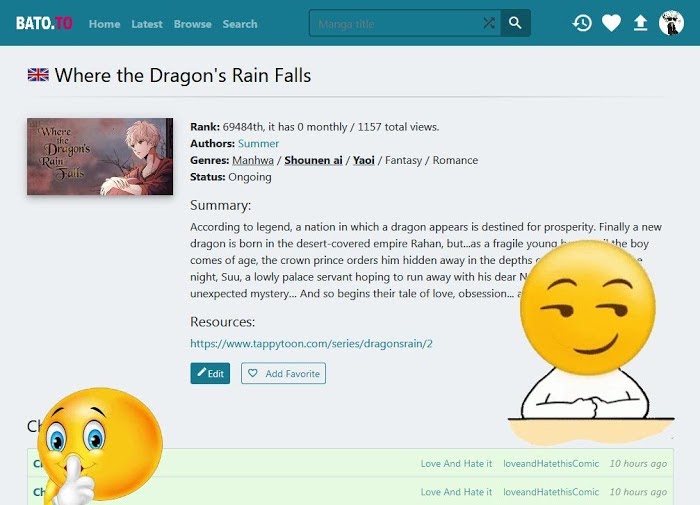
Task: Open the tappytoon.com resource link
Action: (311, 343)
